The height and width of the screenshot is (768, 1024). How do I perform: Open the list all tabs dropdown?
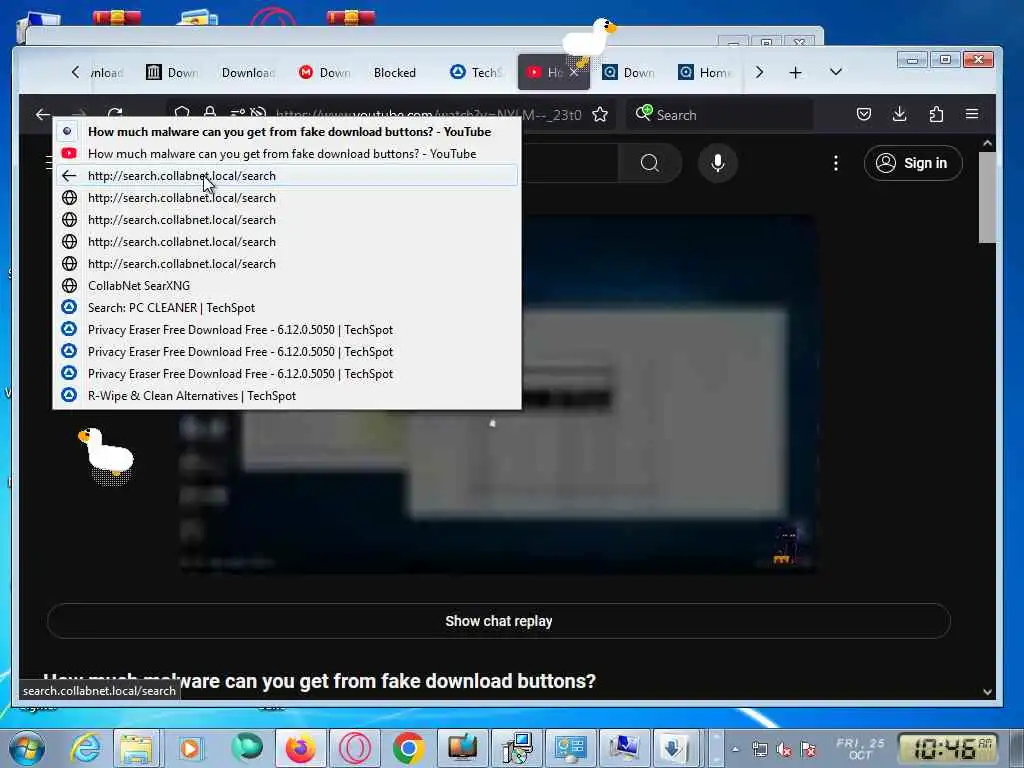[x=836, y=72]
